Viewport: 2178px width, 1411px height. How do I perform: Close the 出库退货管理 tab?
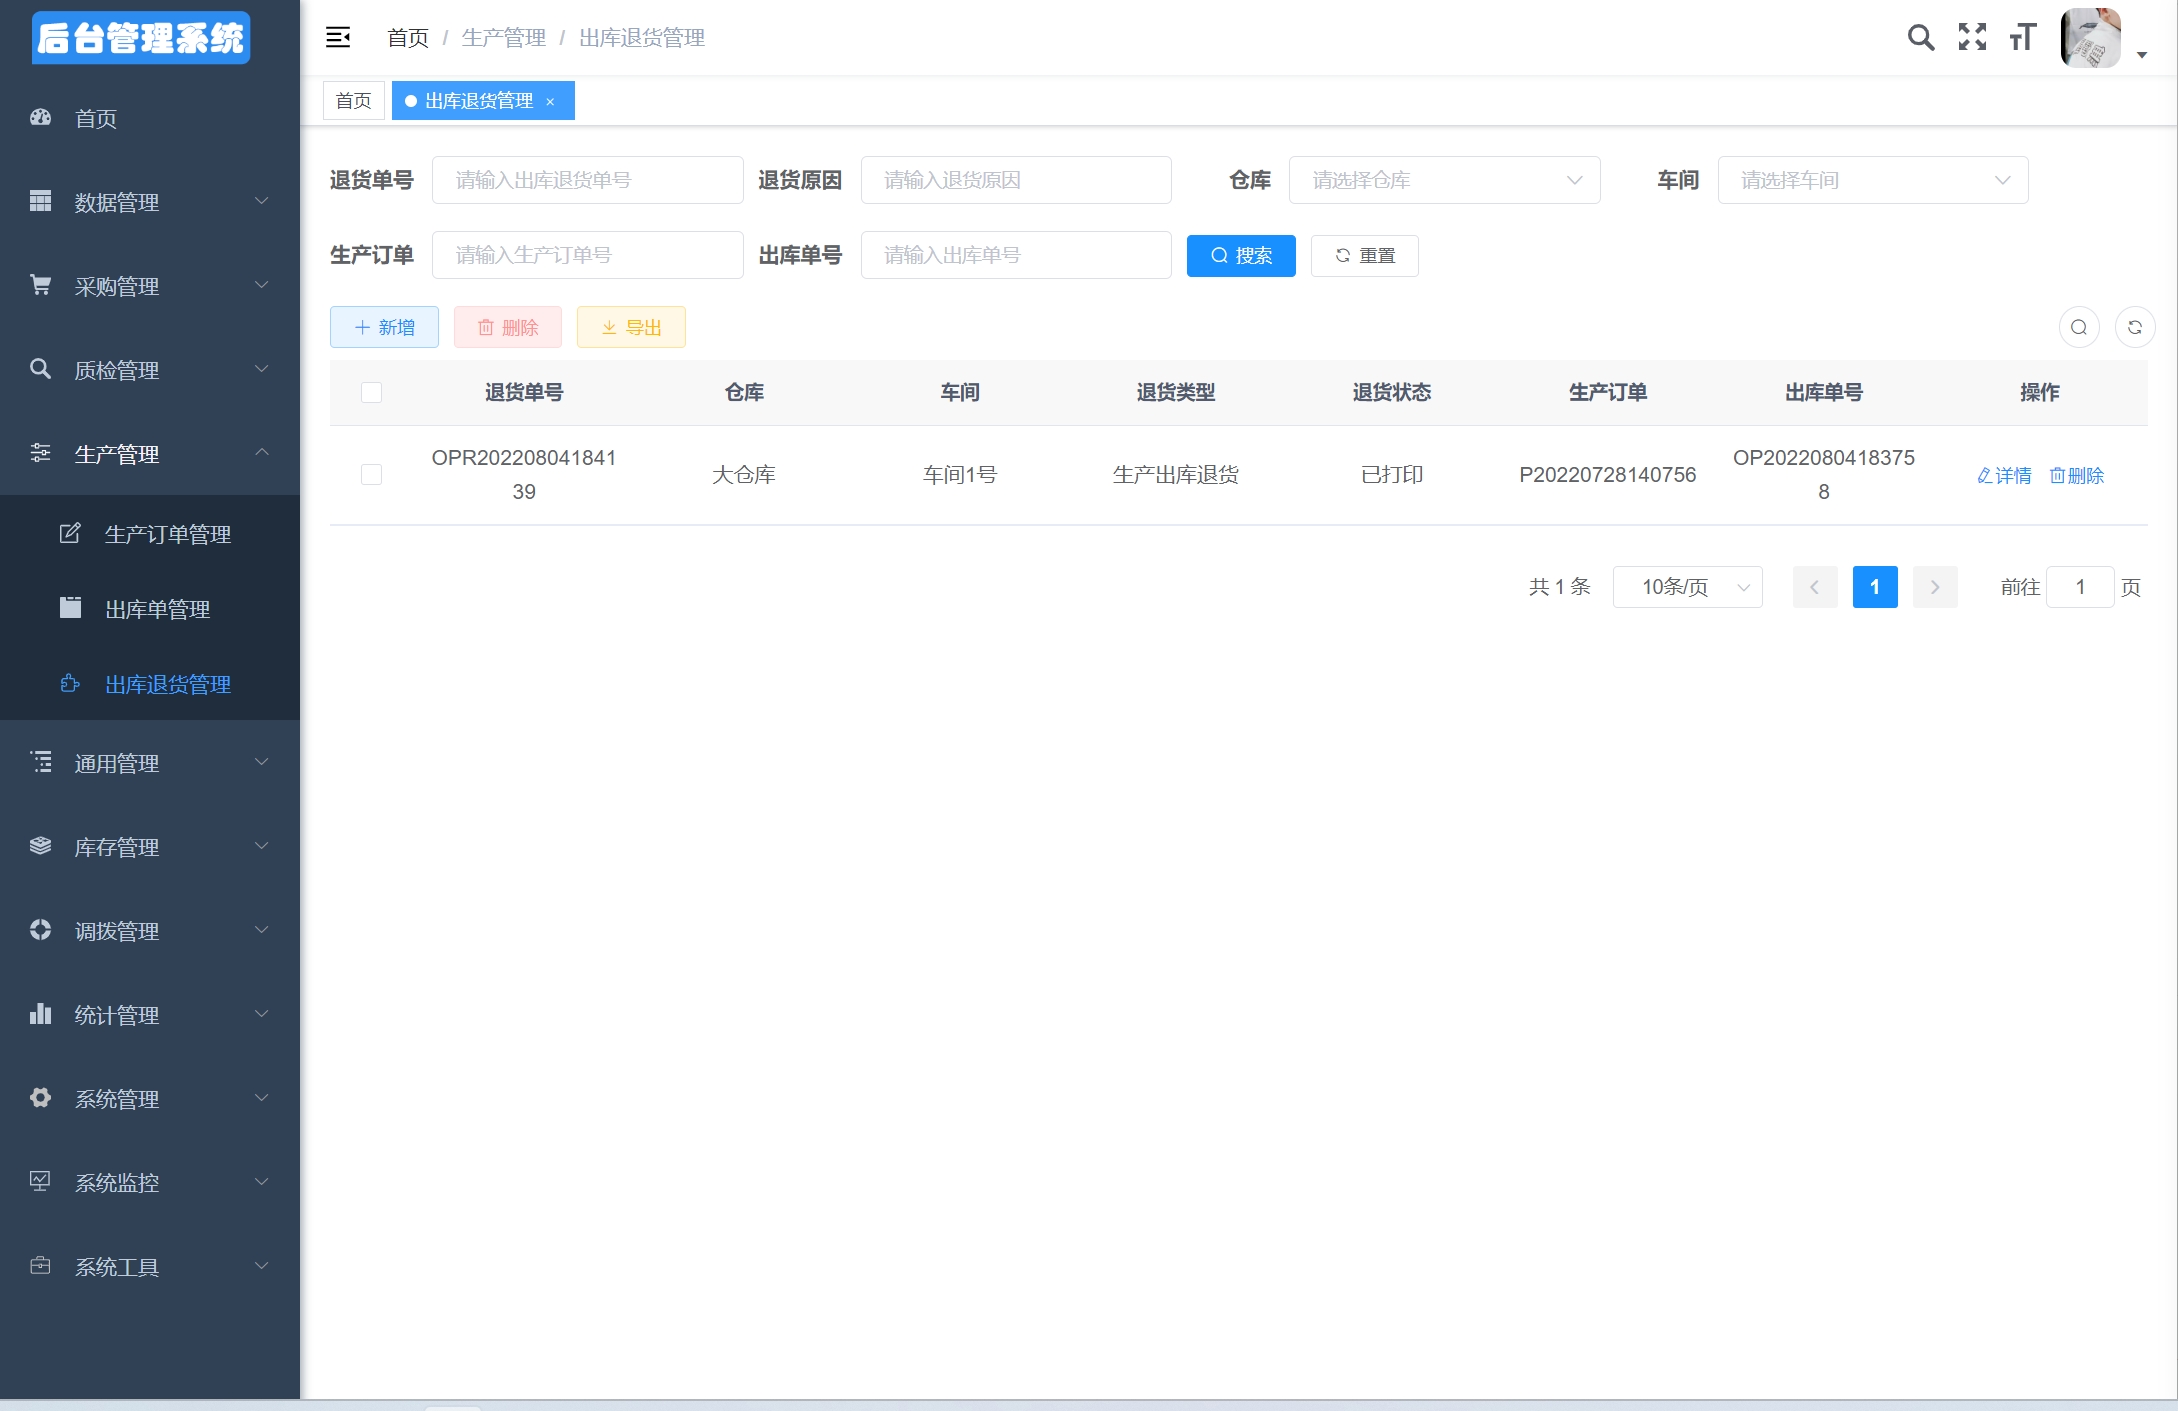coord(550,102)
